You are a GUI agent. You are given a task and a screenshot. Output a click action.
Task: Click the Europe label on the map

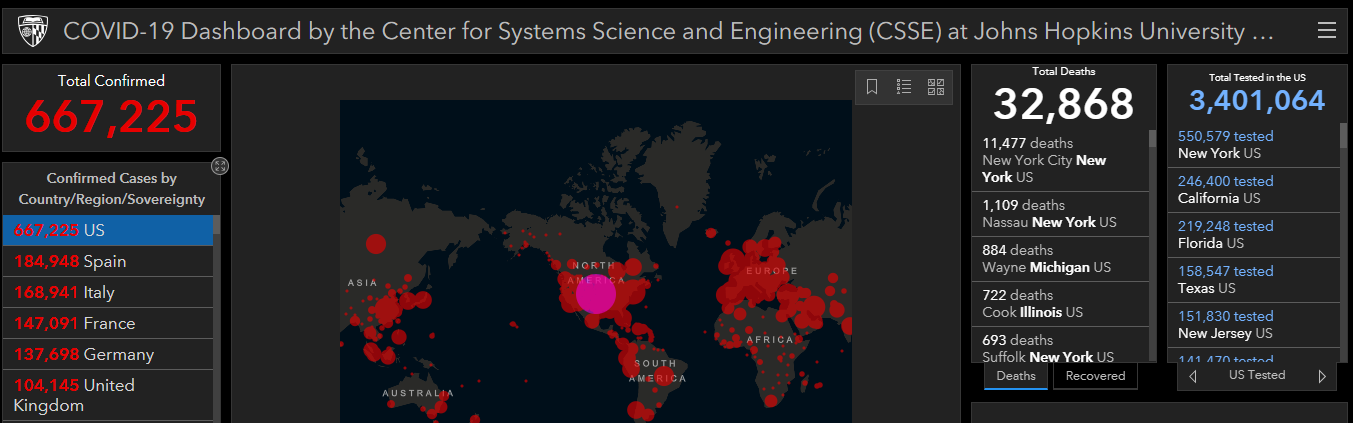click(x=772, y=271)
